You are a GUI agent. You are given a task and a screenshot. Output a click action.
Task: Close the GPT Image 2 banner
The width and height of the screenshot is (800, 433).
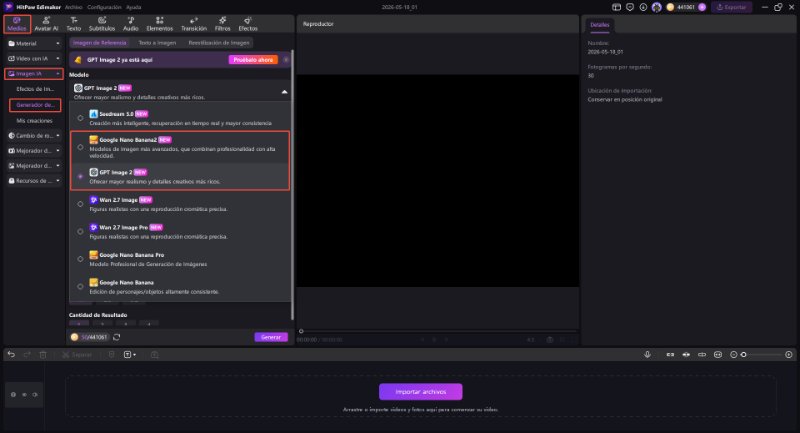click(286, 60)
